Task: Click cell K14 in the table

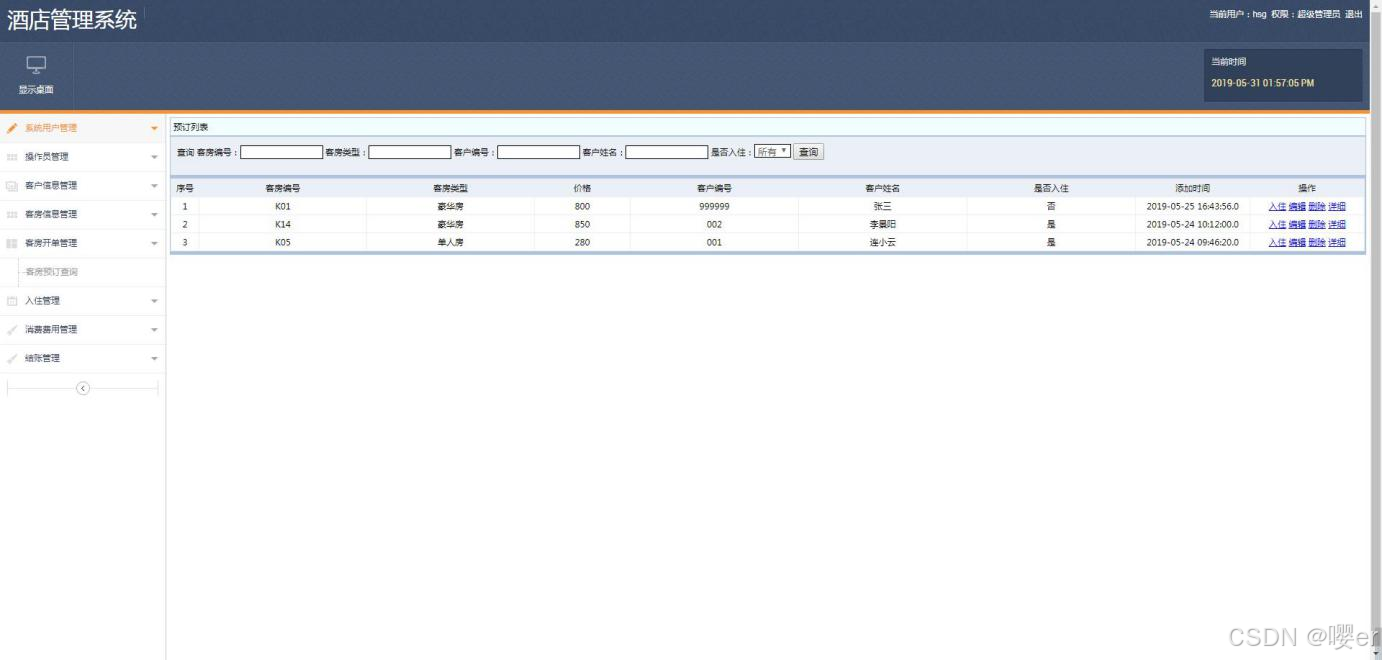Action: pos(282,224)
